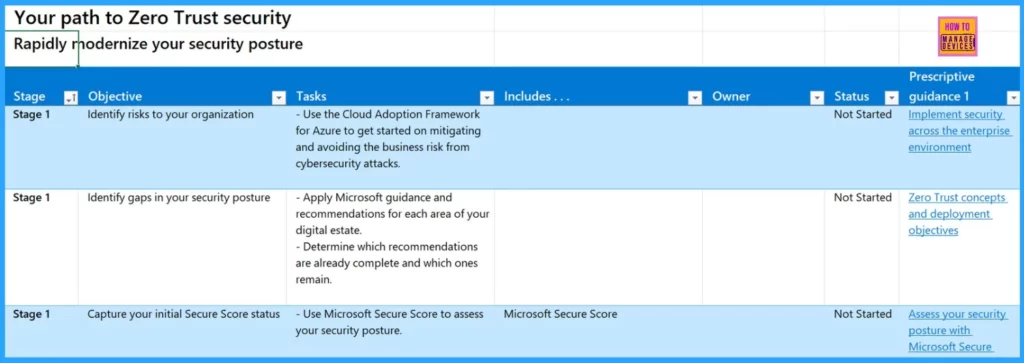Open Prescriptive guidance 1 filter dropdown
This screenshot has height=363, width=1024.
pyautogui.click(x=1013, y=98)
